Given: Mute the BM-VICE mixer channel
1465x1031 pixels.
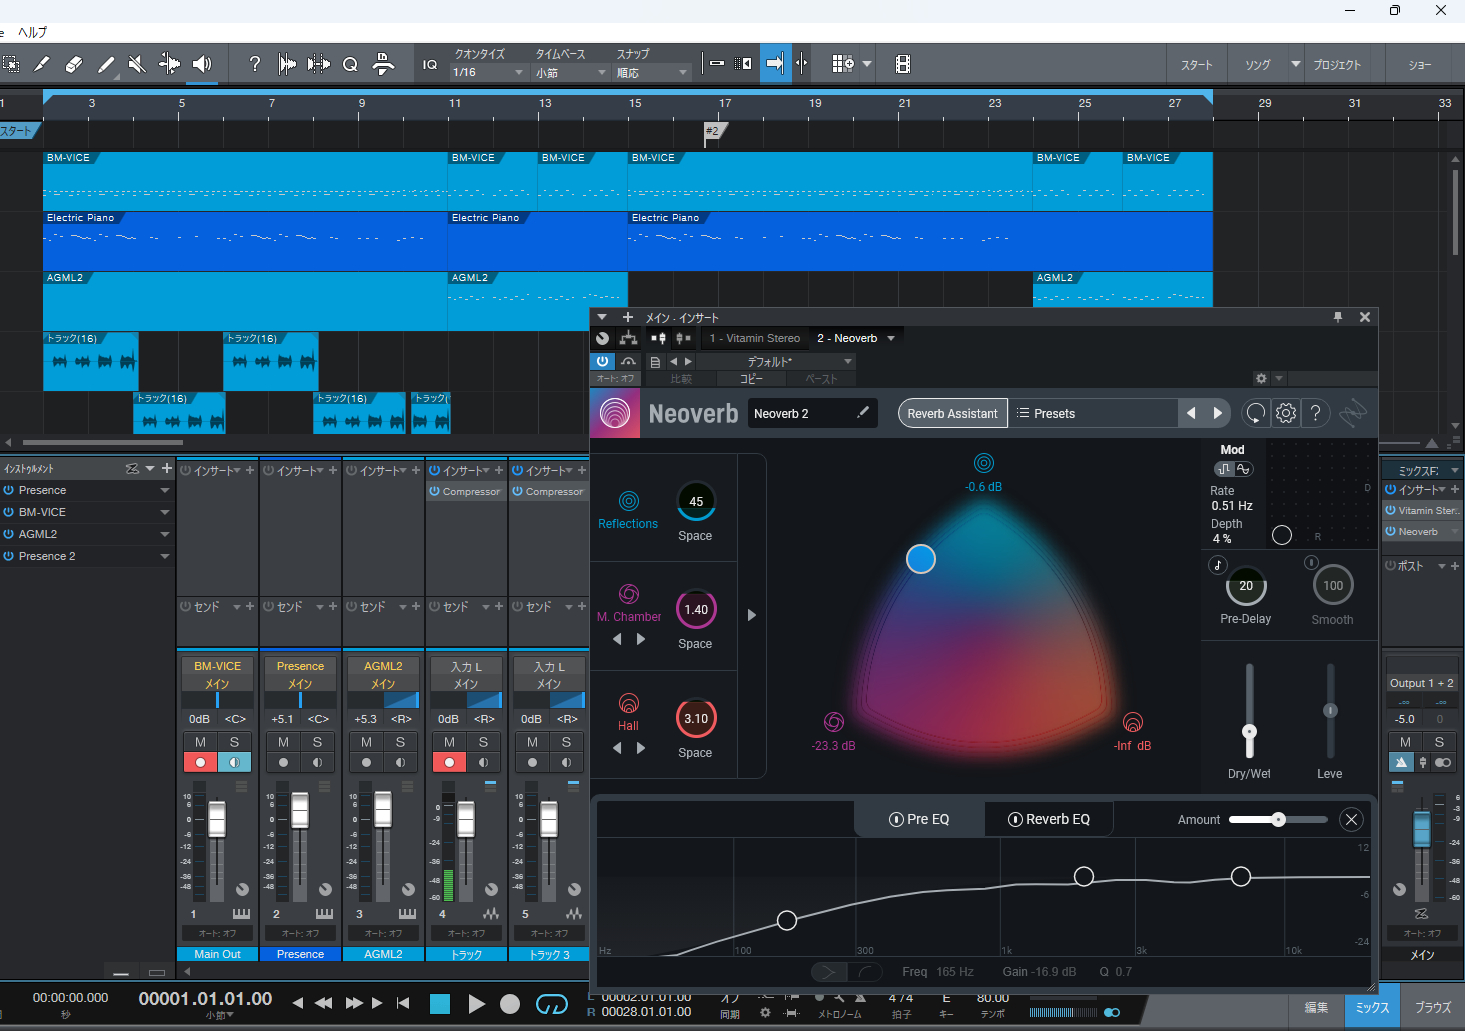Looking at the screenshot, I should click(x=200, y=742).
